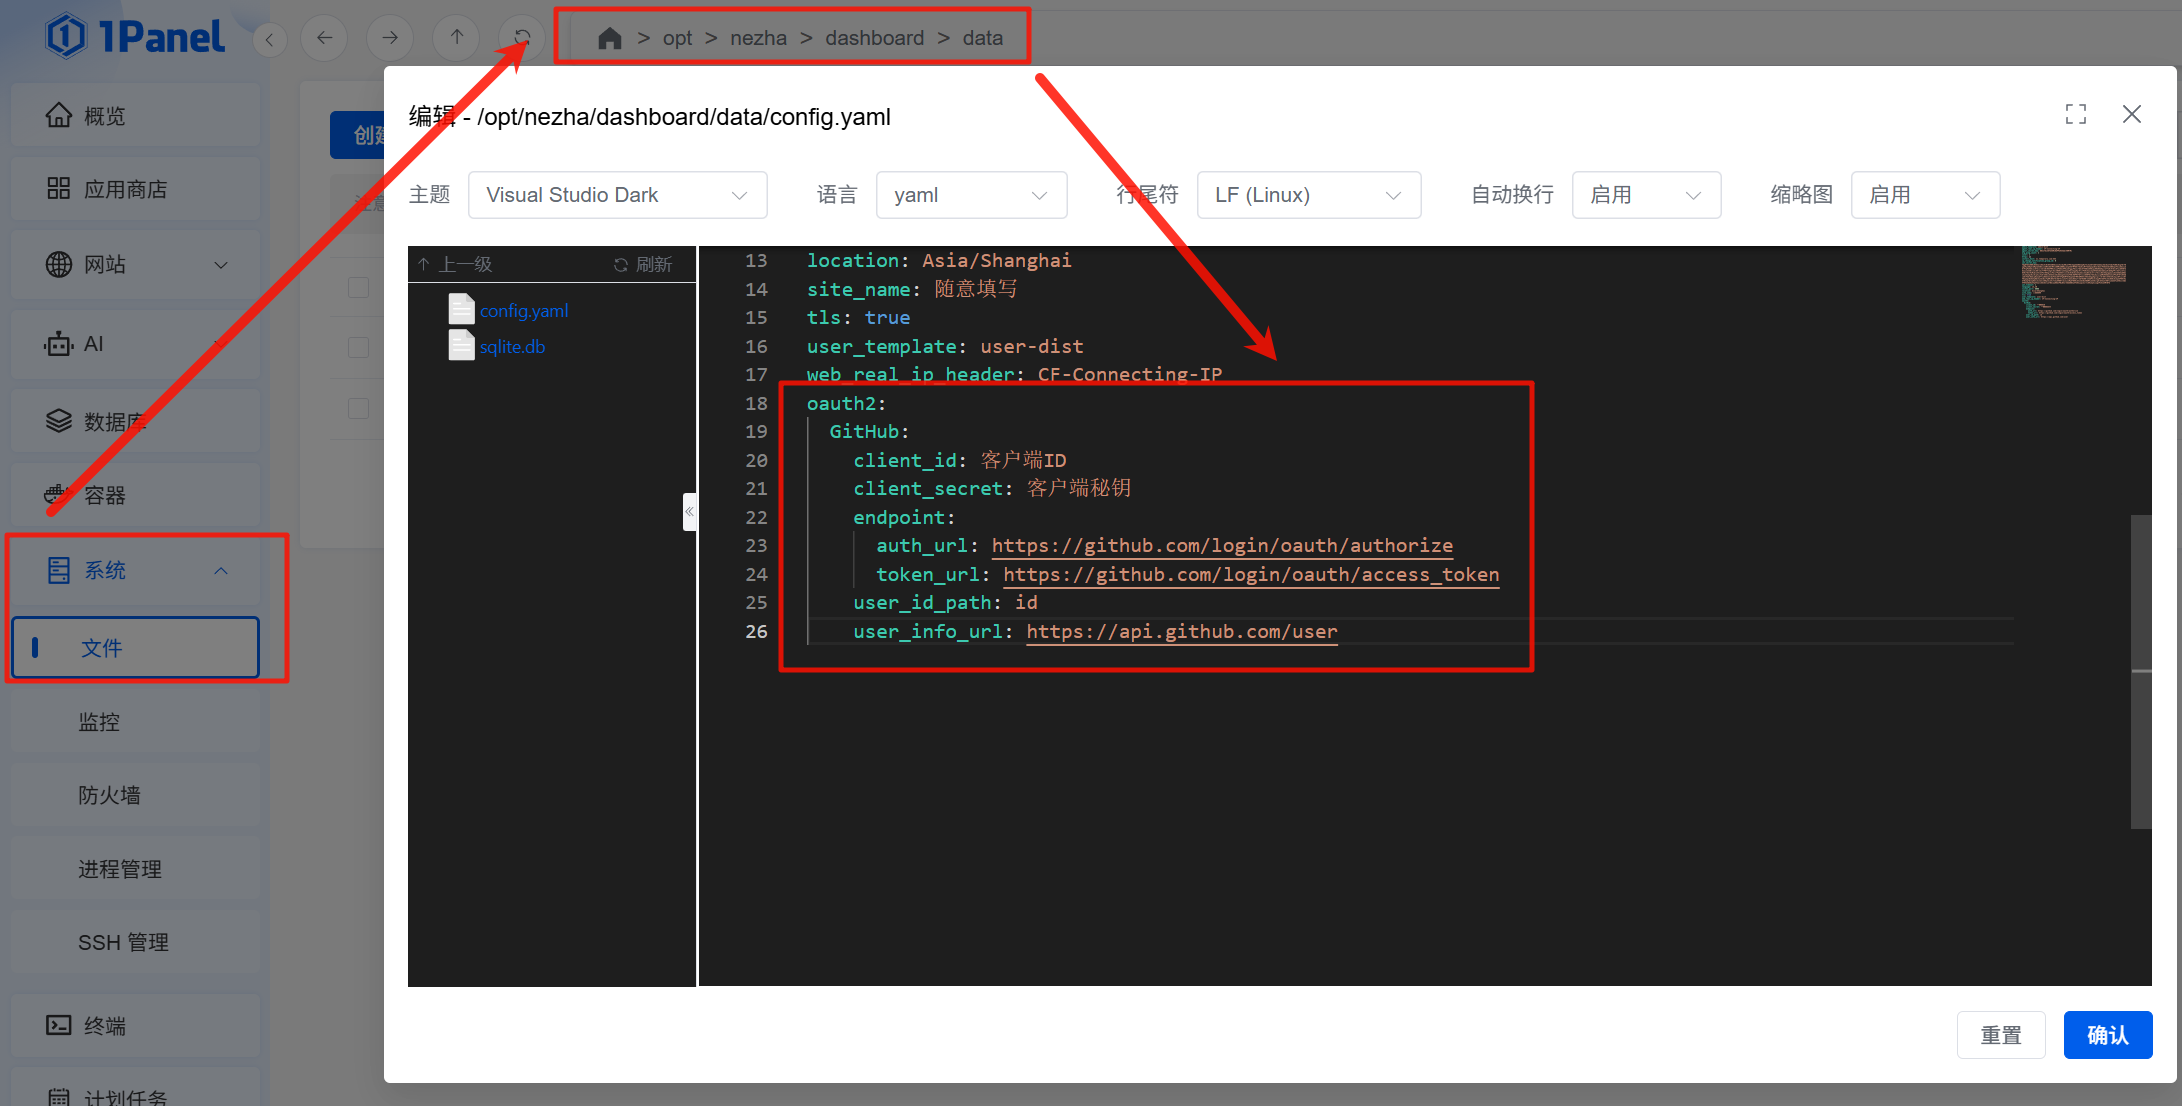Open the 监控 monitoring page
This screenshot has height=1106, width=2182.
[136, 721]
